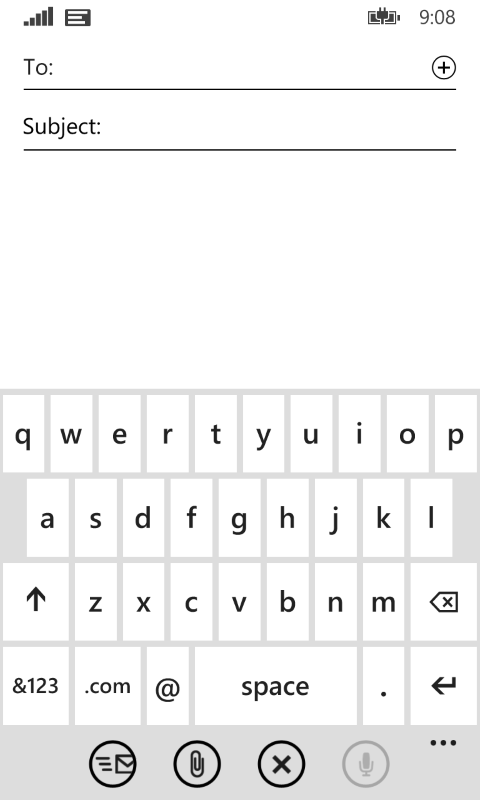Discard the draft with the X icon
Viewport: 480px width, 800px height.
coord(281,764)
